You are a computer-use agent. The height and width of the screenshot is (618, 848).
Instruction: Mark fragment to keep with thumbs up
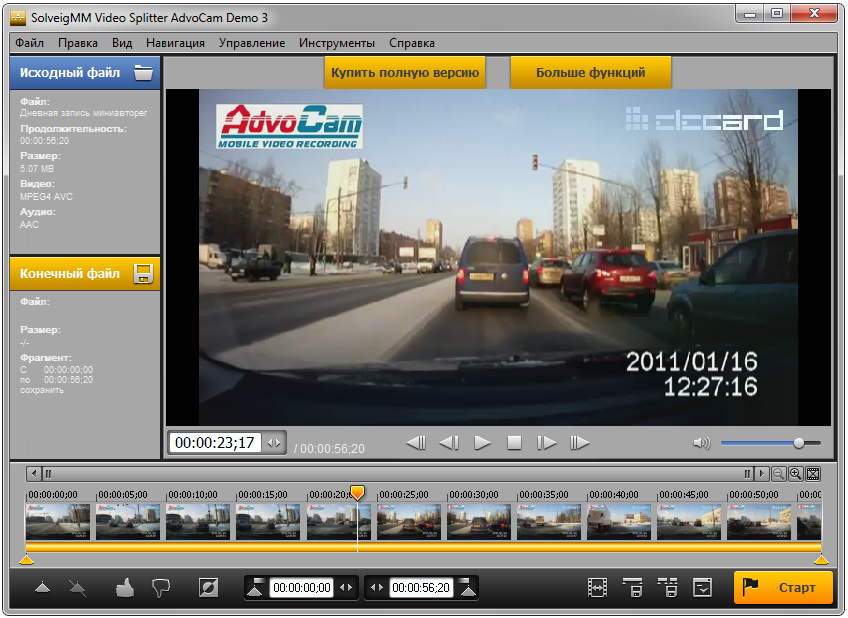[x=125, y=587]
